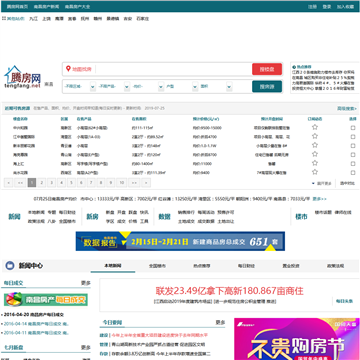
Task: Switch to the 每日财经 news tab
Action: [x=246, y=266]
